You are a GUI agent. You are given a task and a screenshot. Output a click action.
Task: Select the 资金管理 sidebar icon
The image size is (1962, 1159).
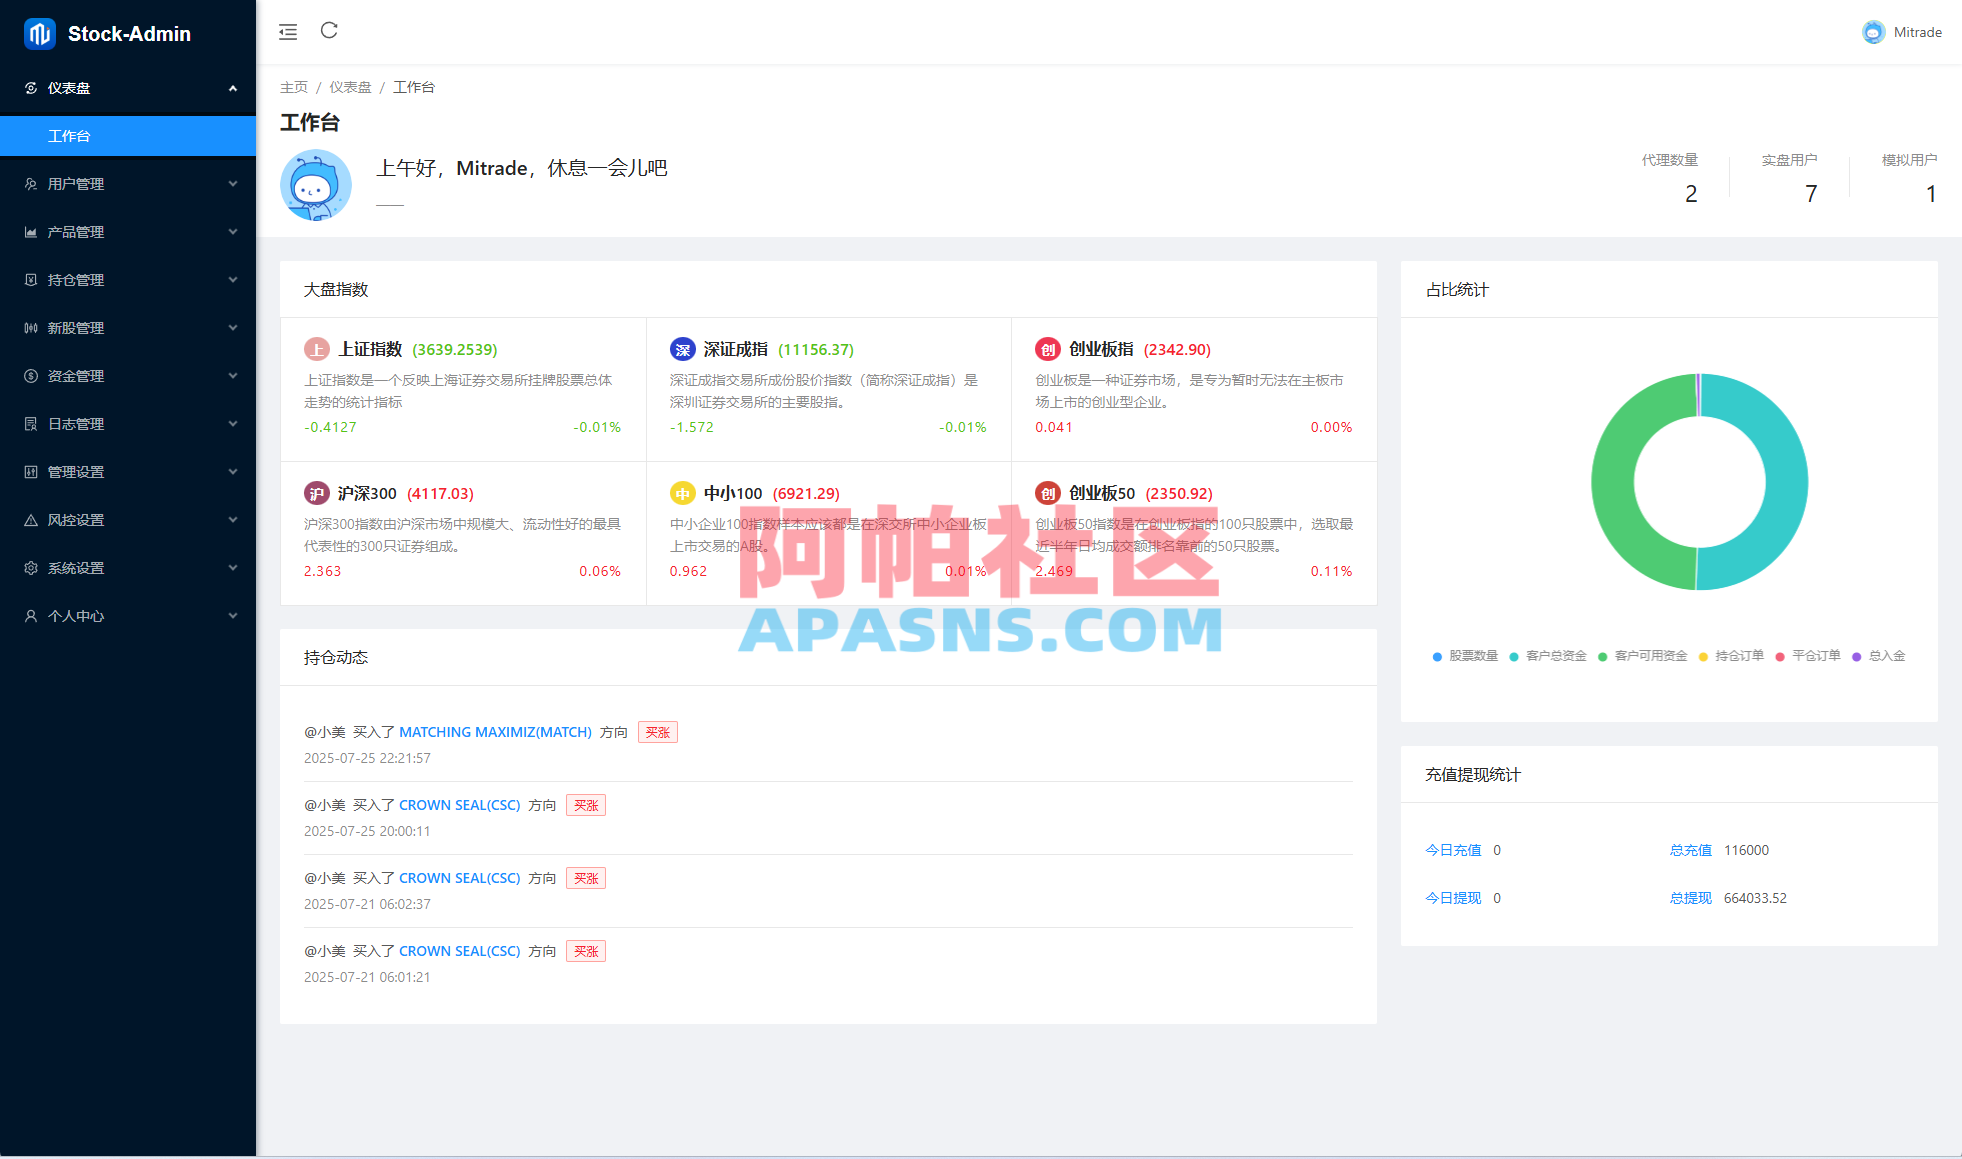29,376
